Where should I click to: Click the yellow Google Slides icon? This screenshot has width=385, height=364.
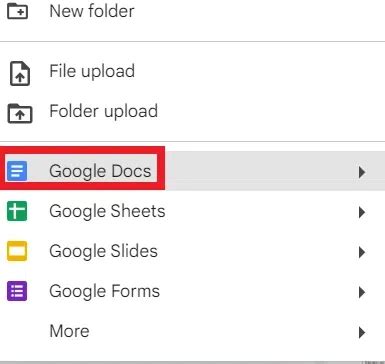(x=17, y=251)
